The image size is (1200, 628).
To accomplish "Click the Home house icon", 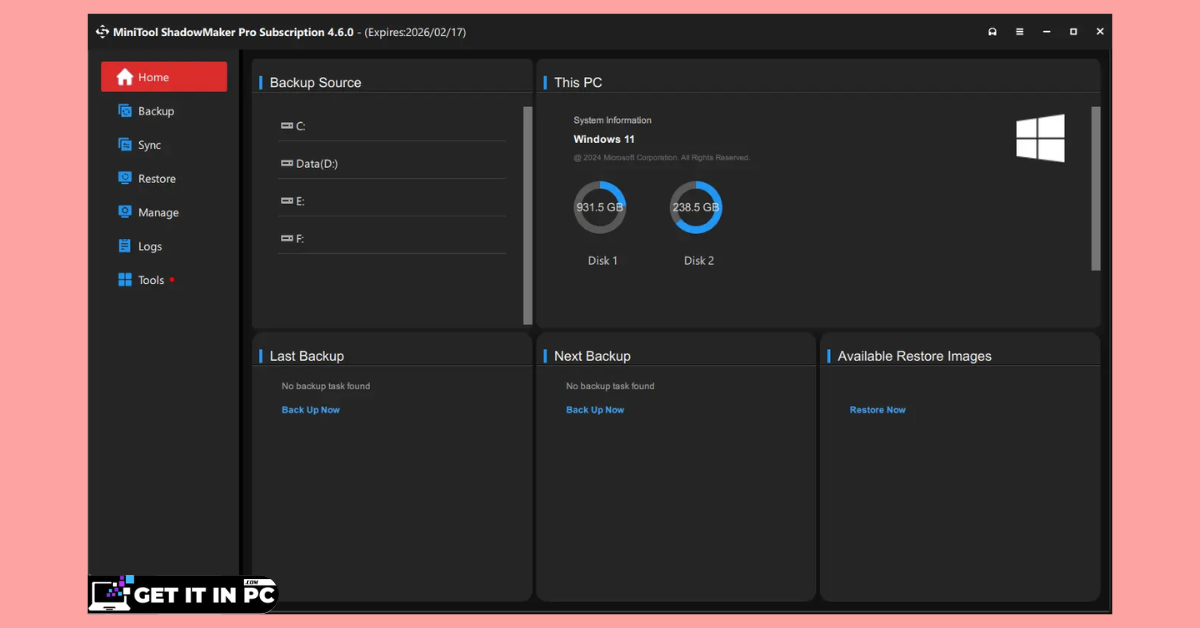I will pyautogui.click(x=125, y=77).
